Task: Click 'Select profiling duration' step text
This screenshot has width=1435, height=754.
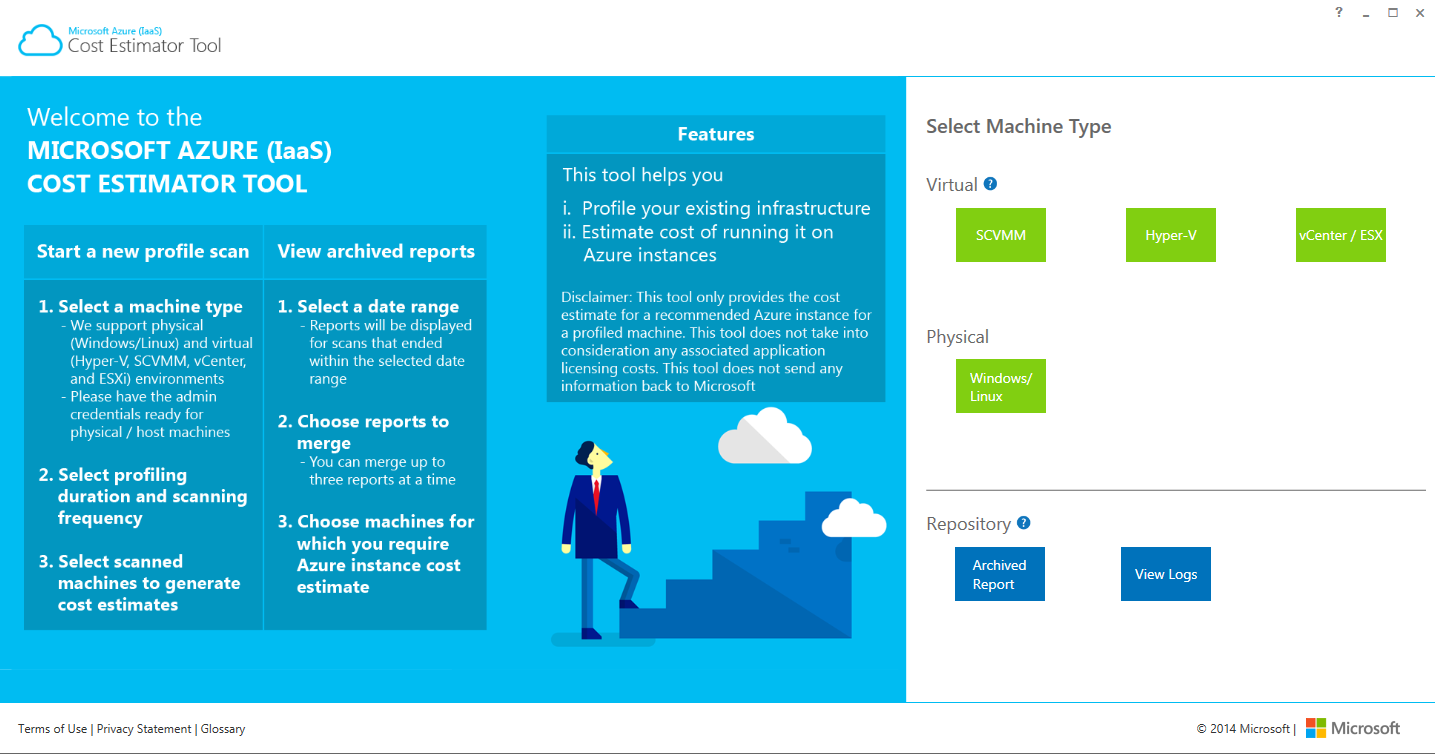Action: [x=143, y=496]
